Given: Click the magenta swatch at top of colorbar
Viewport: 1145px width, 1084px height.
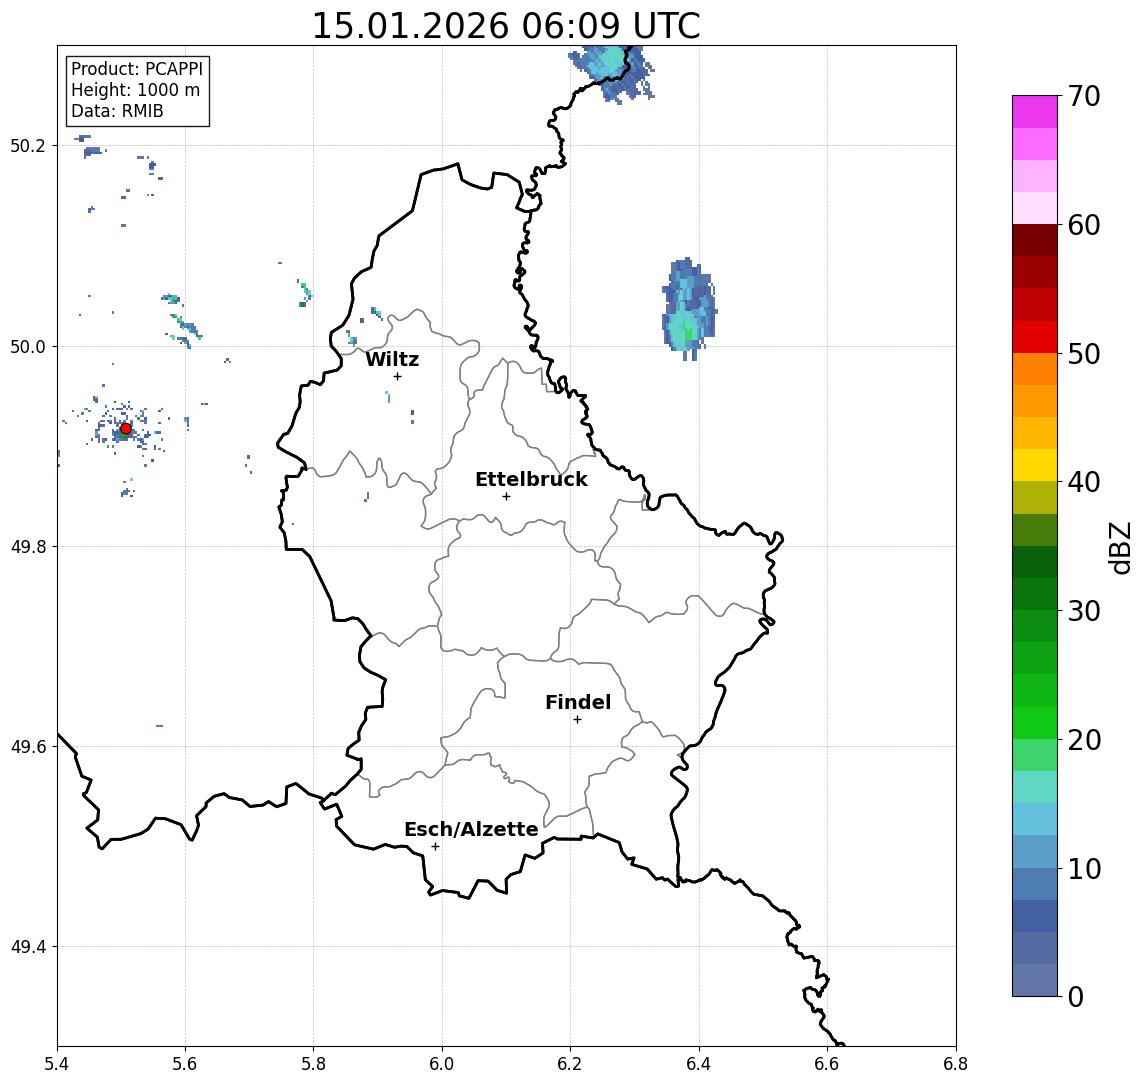Looking at the screenshot, I should [x=1035, y=112].
